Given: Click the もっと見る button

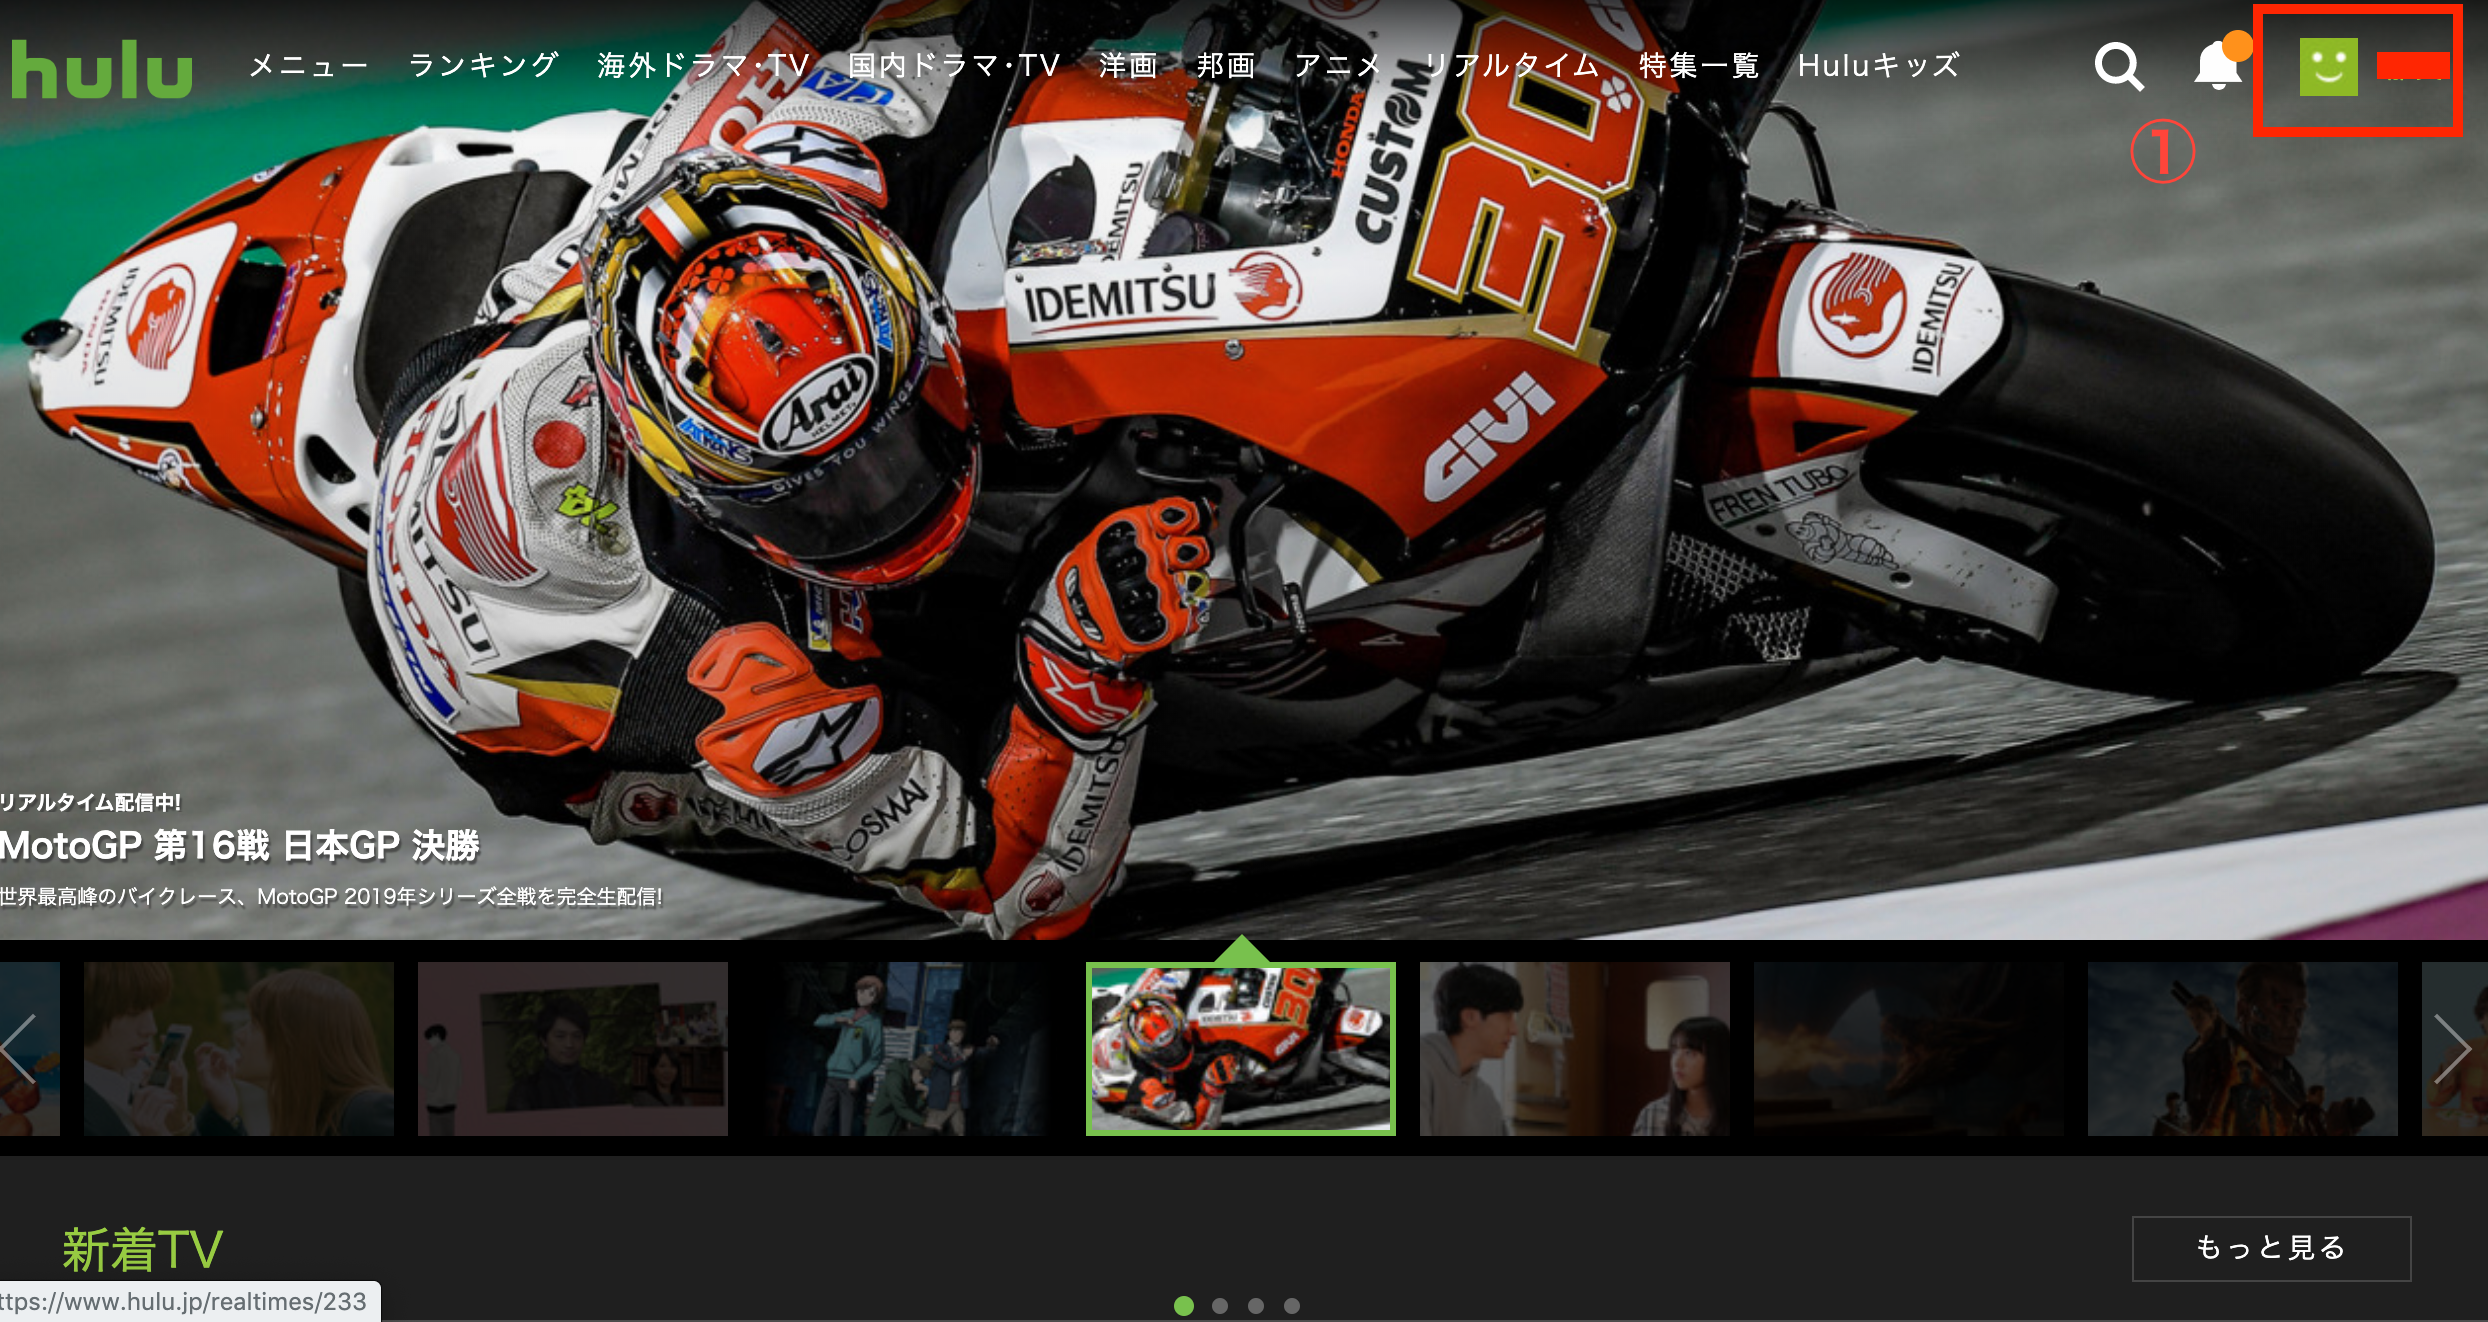Looking at the screenshot, I should click(x=2271, y=1248).
